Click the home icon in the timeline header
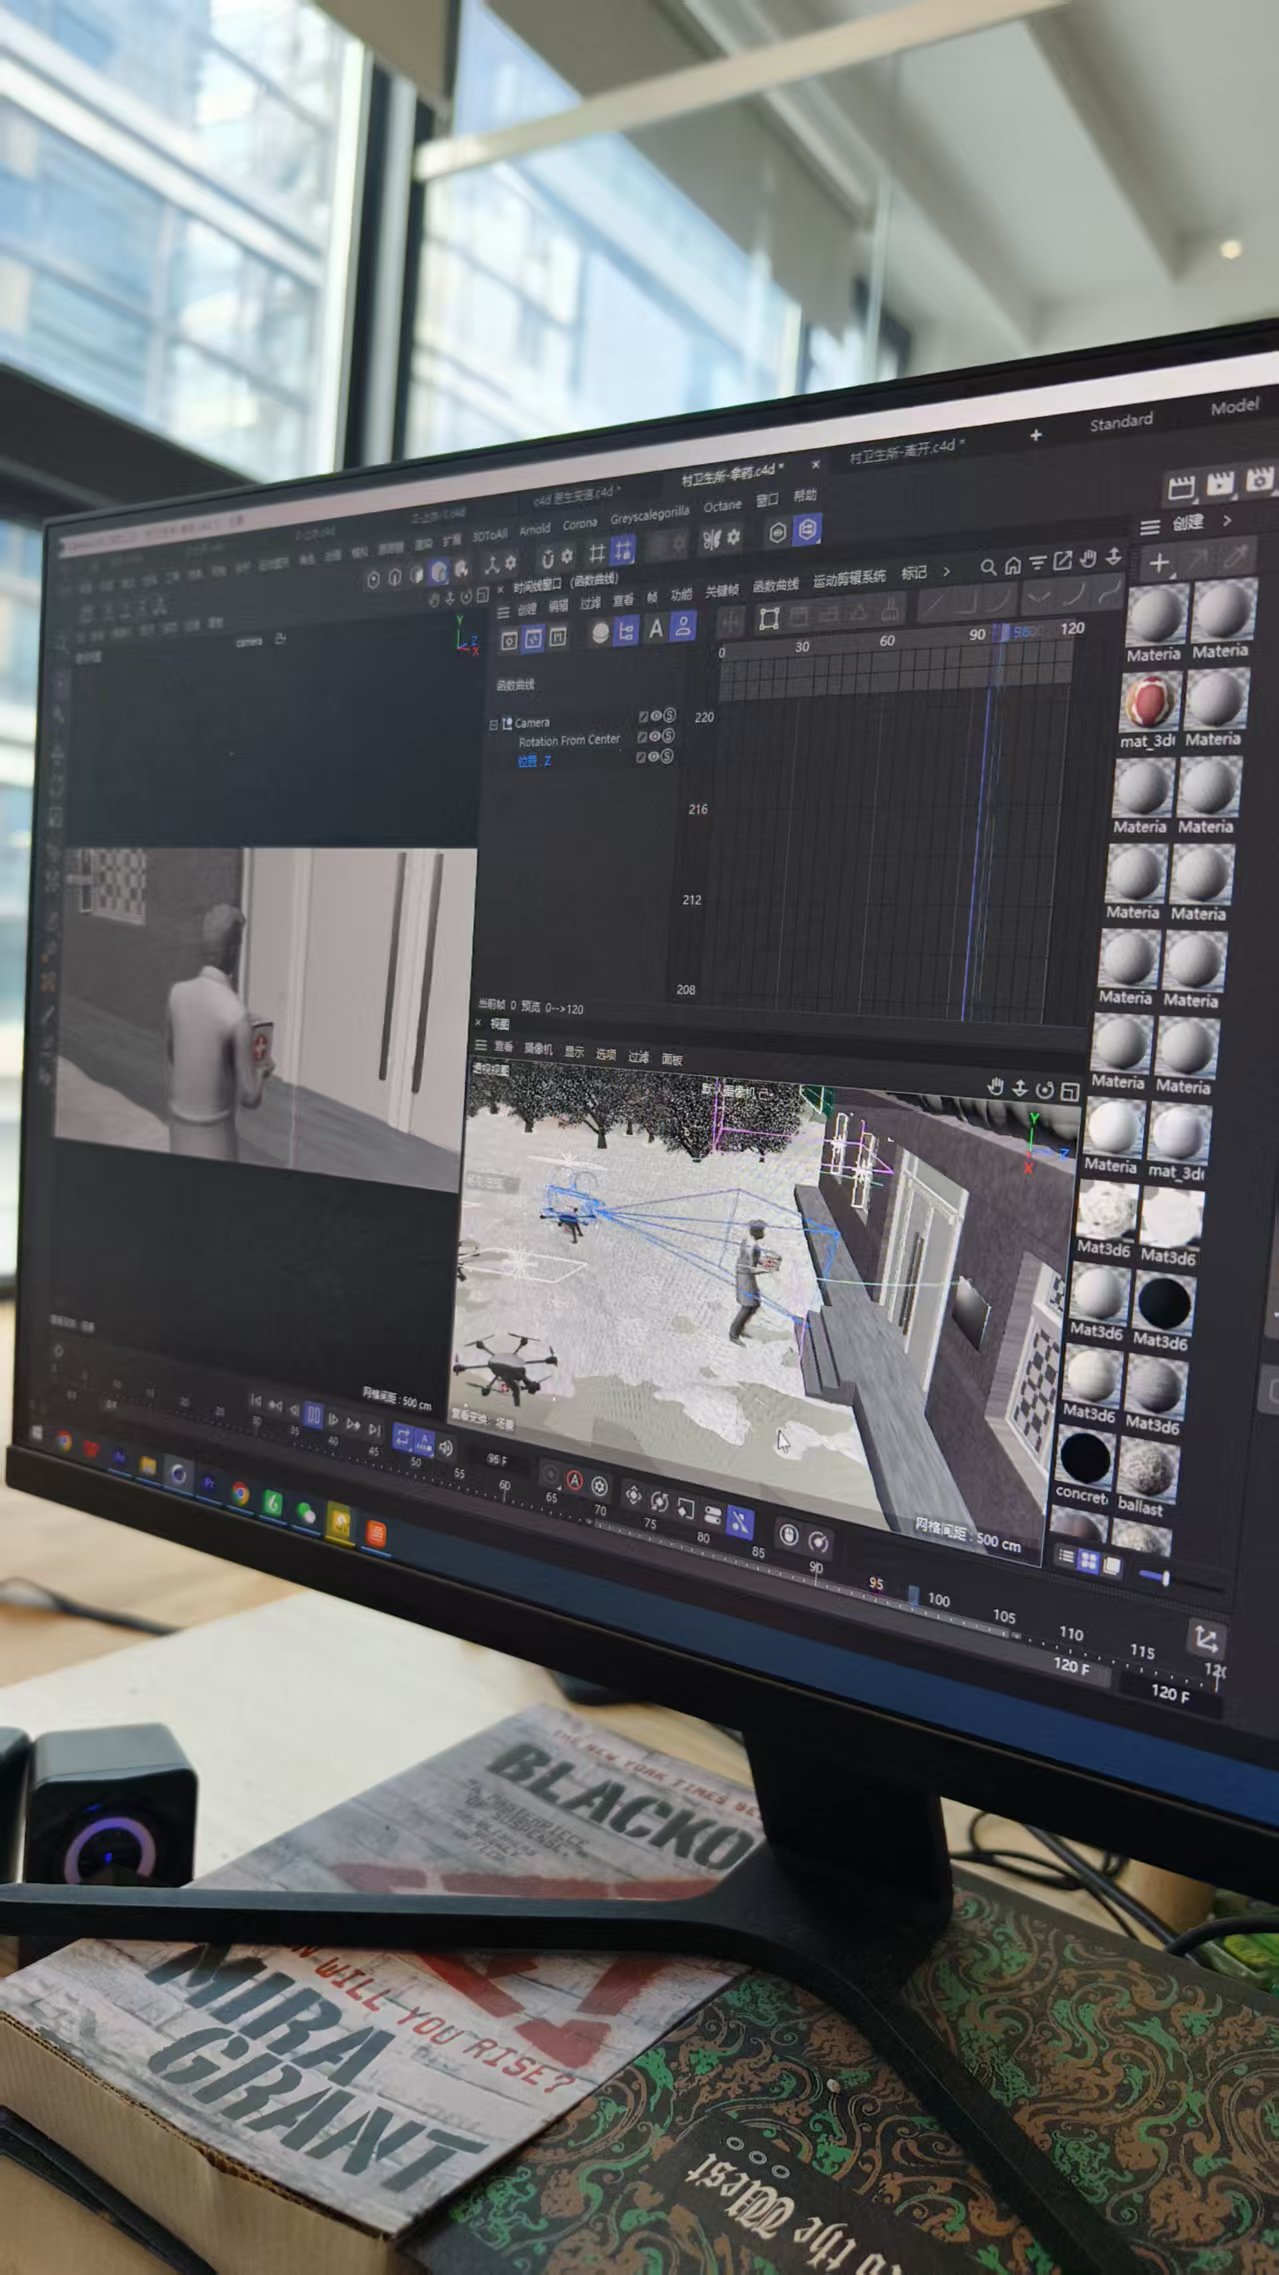This screenshot has height=2275, width=1279. pyautogui.click(x=1013, y=566)
